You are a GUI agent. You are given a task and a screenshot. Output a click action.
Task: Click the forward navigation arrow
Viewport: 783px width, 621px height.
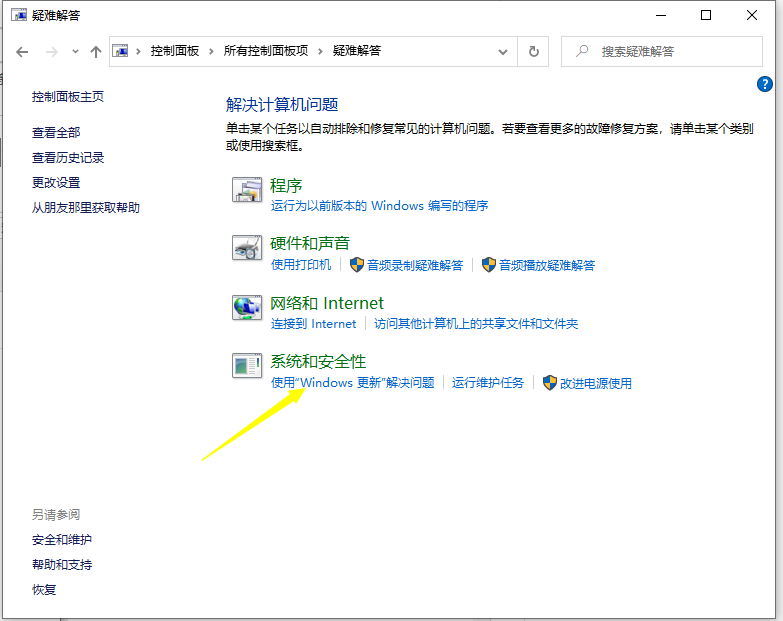(51, 51)
